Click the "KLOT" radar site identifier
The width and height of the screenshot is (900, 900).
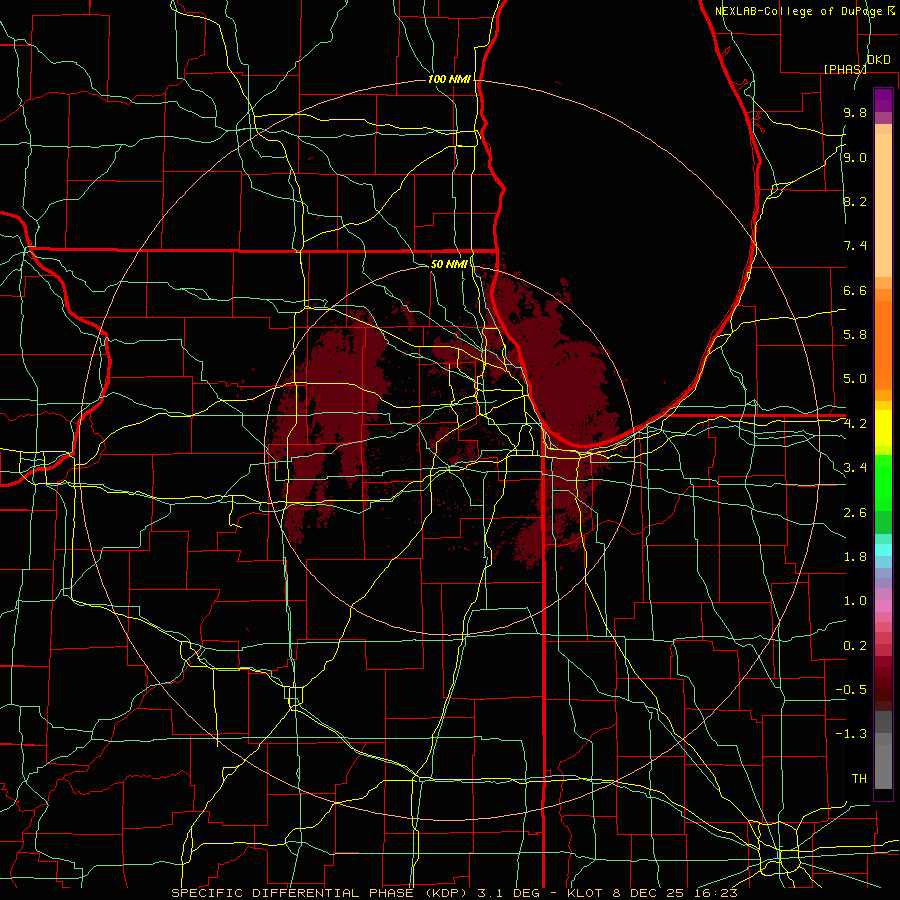(584, 893)
